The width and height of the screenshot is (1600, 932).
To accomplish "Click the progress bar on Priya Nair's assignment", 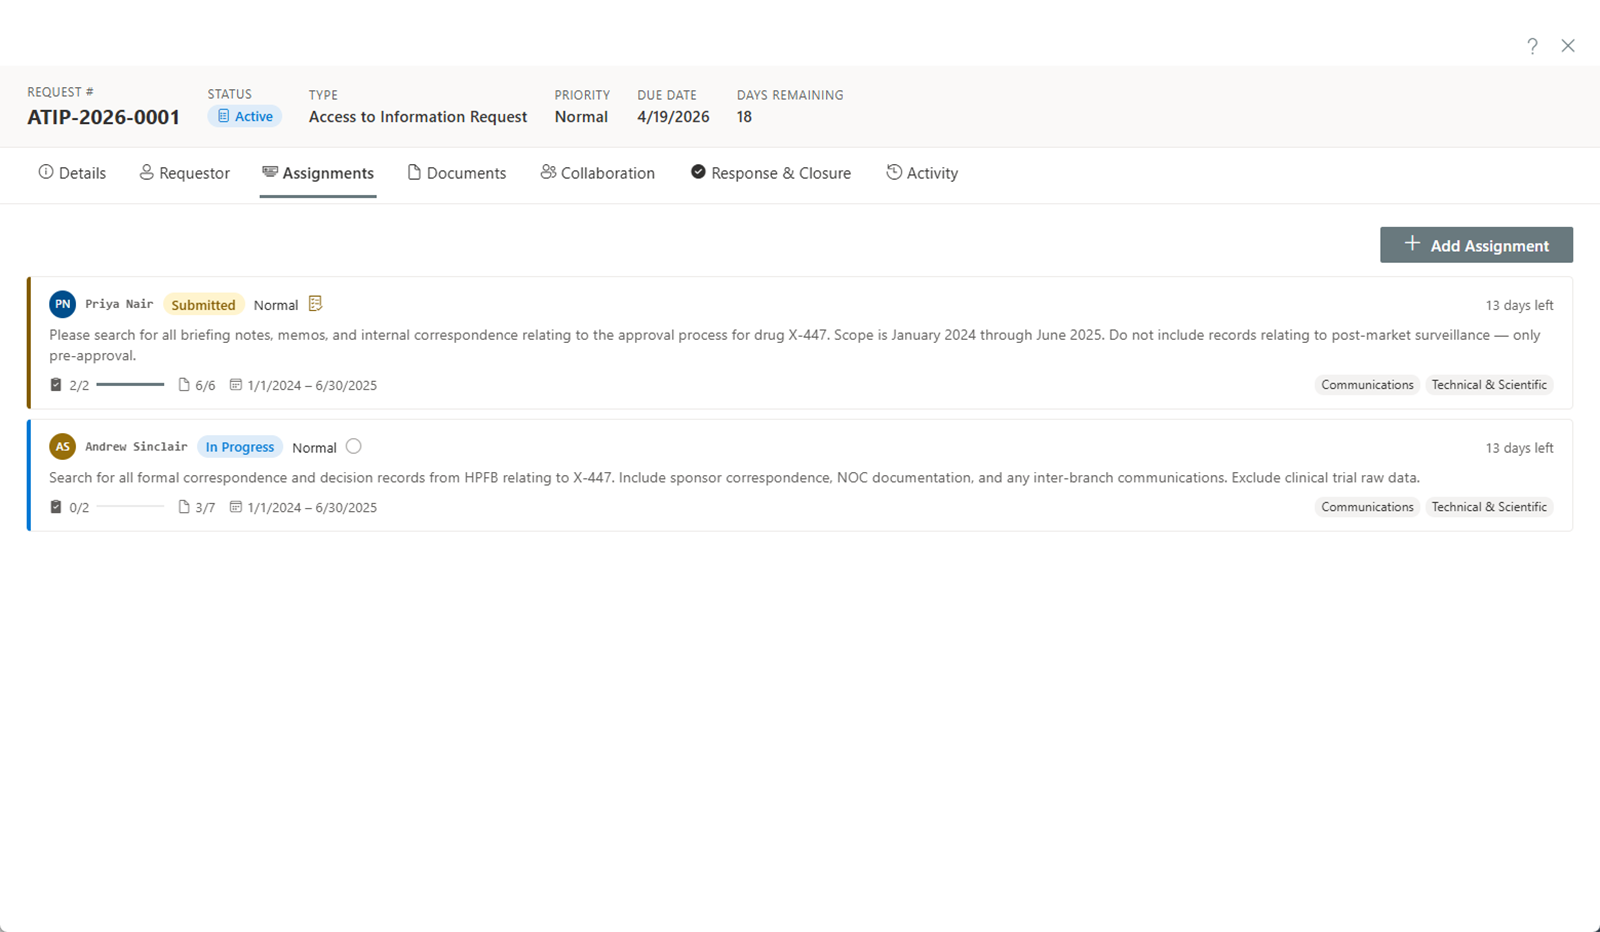I will [130, 385].
